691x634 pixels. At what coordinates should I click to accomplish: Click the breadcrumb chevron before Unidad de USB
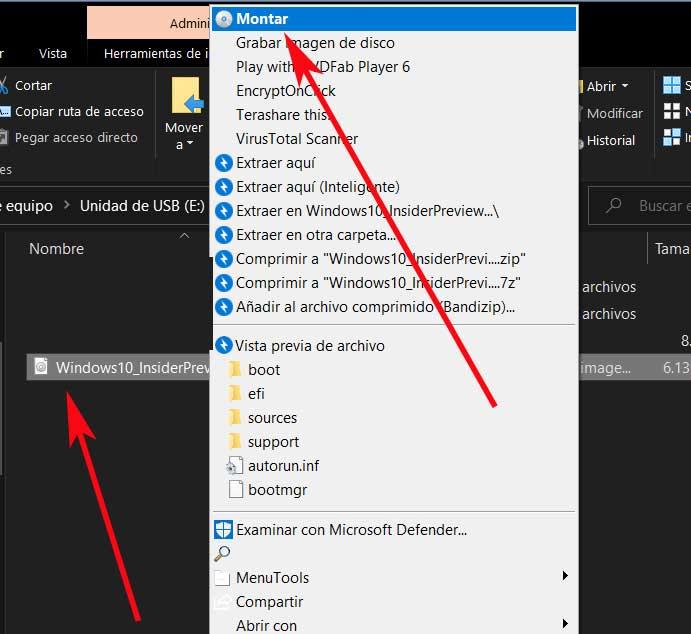coord(67,205)
